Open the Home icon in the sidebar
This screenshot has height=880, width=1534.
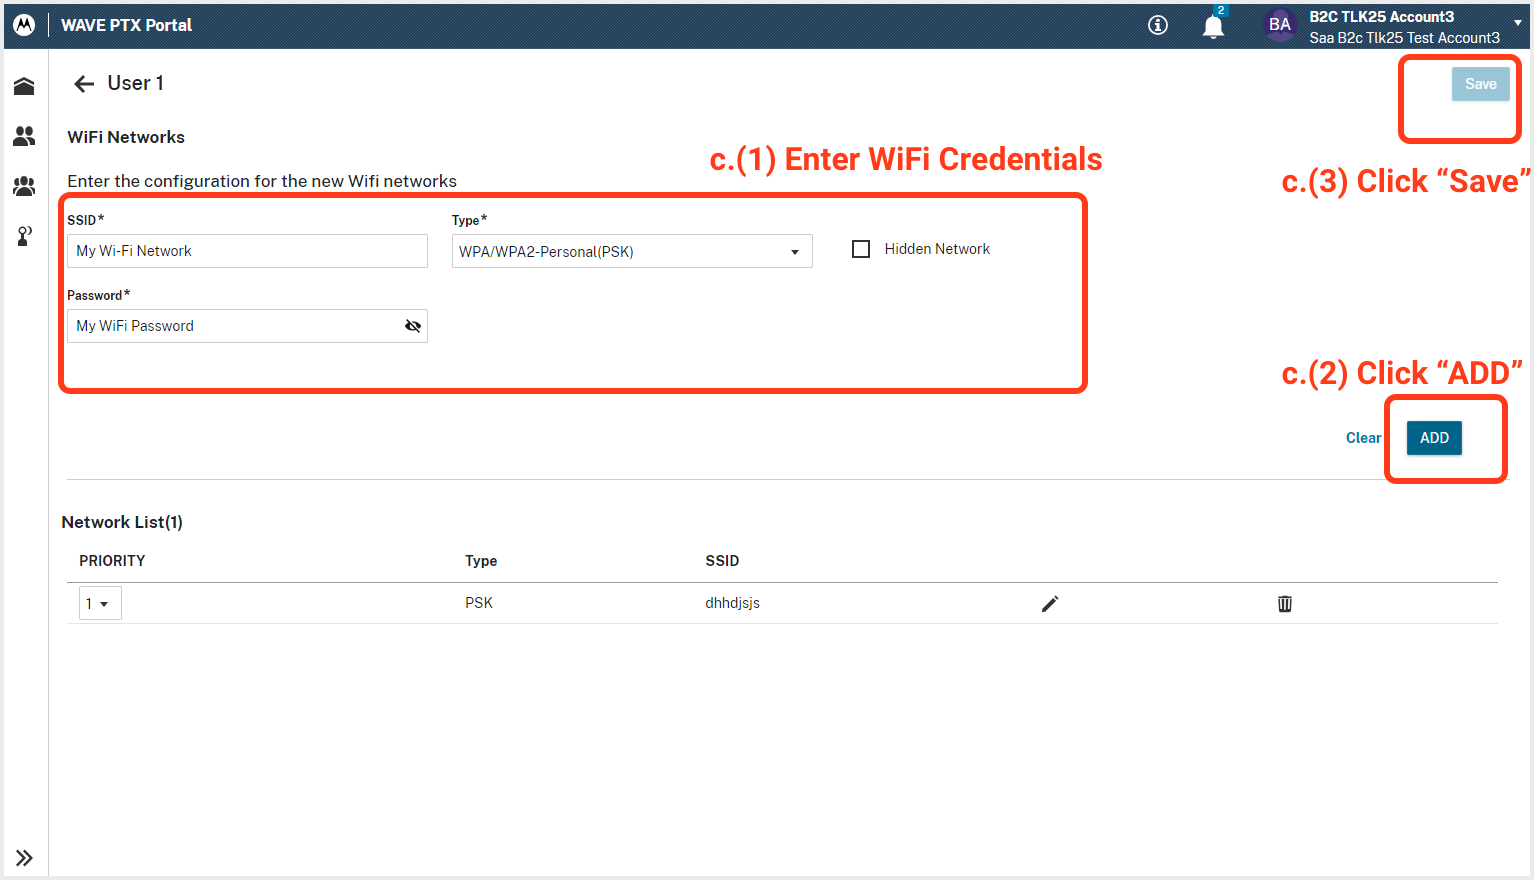24,86
